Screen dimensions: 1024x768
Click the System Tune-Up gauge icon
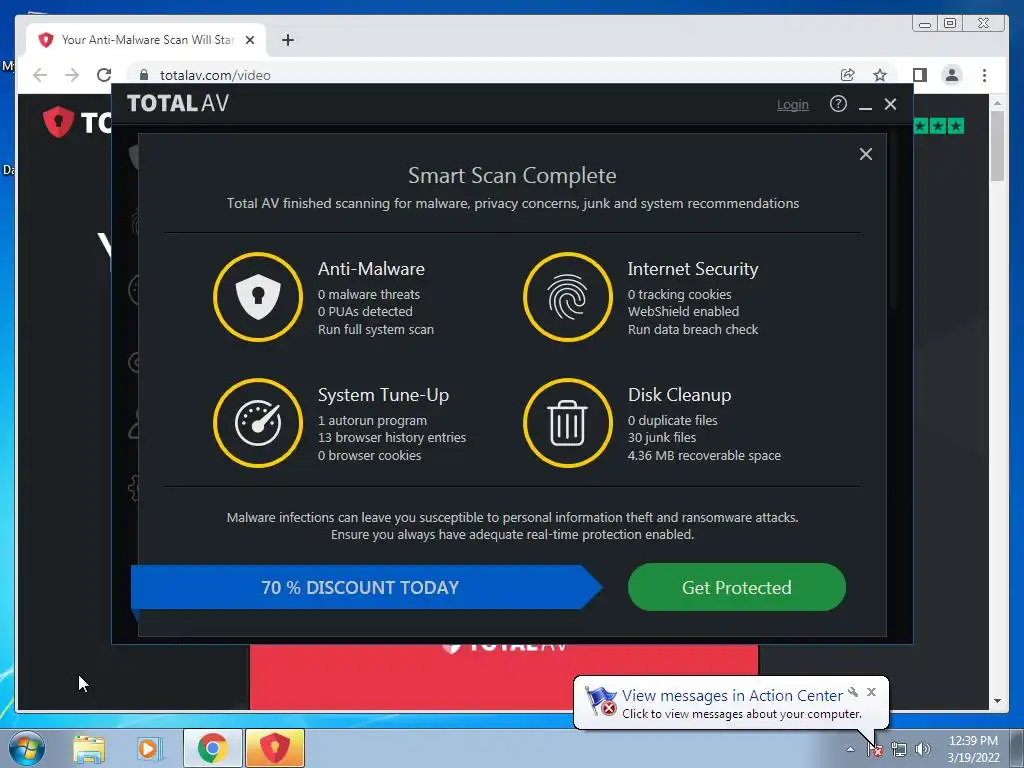(258, 423)
